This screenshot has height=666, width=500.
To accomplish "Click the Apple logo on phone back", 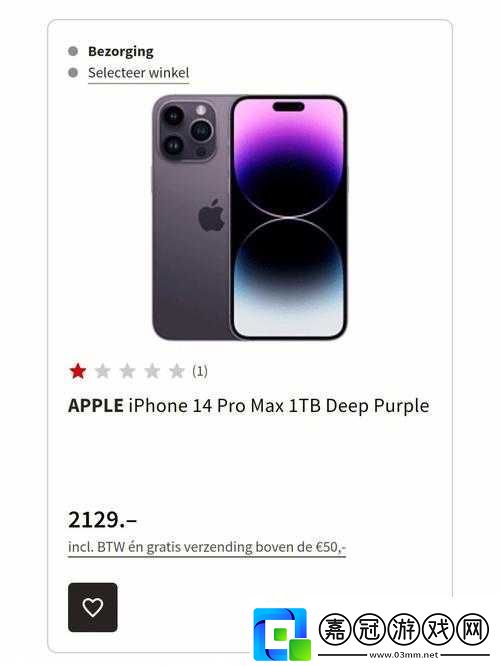I will pyautogui.click(x=212, y=215).
